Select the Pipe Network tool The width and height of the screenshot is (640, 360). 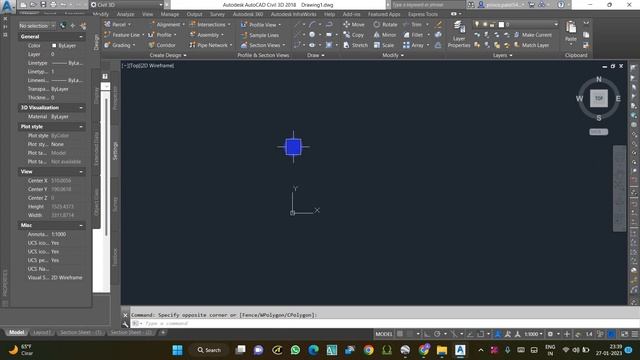[210, 45]
